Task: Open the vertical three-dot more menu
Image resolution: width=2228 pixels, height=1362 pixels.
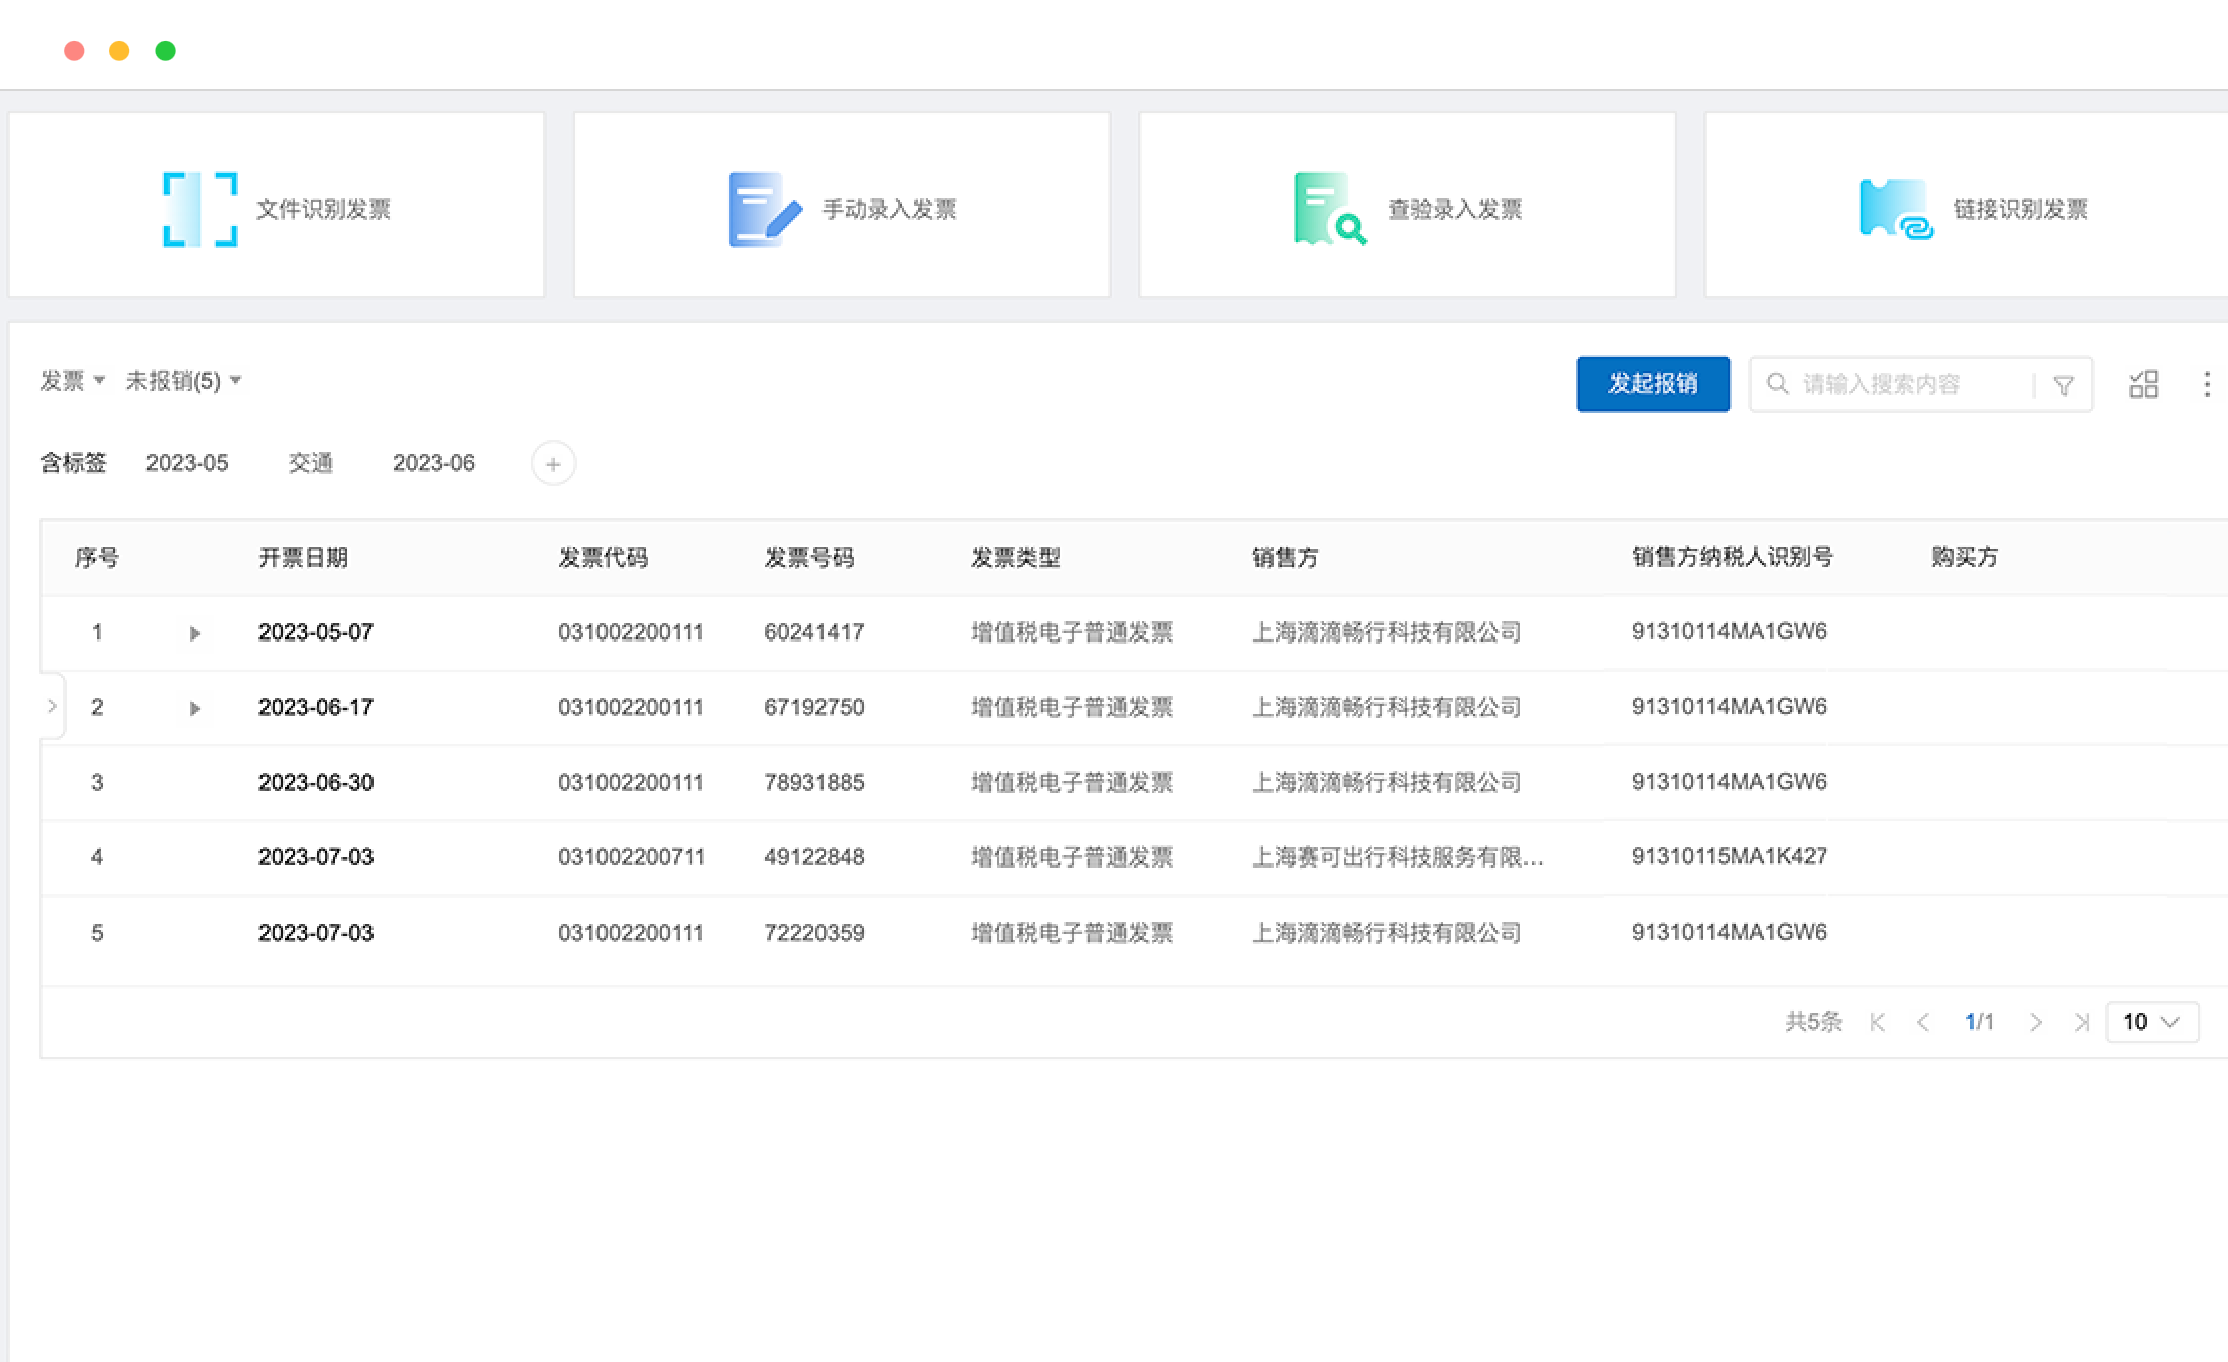Action: 2207,384
